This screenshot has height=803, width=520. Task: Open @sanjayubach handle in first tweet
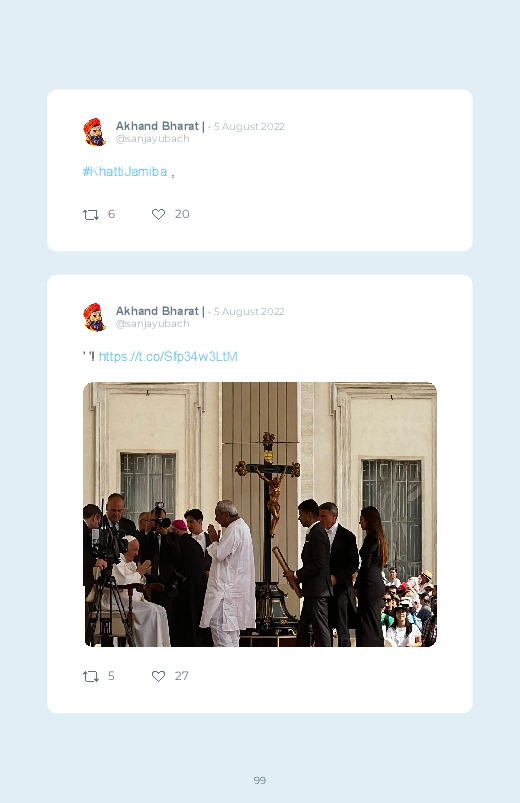point(153,139)
